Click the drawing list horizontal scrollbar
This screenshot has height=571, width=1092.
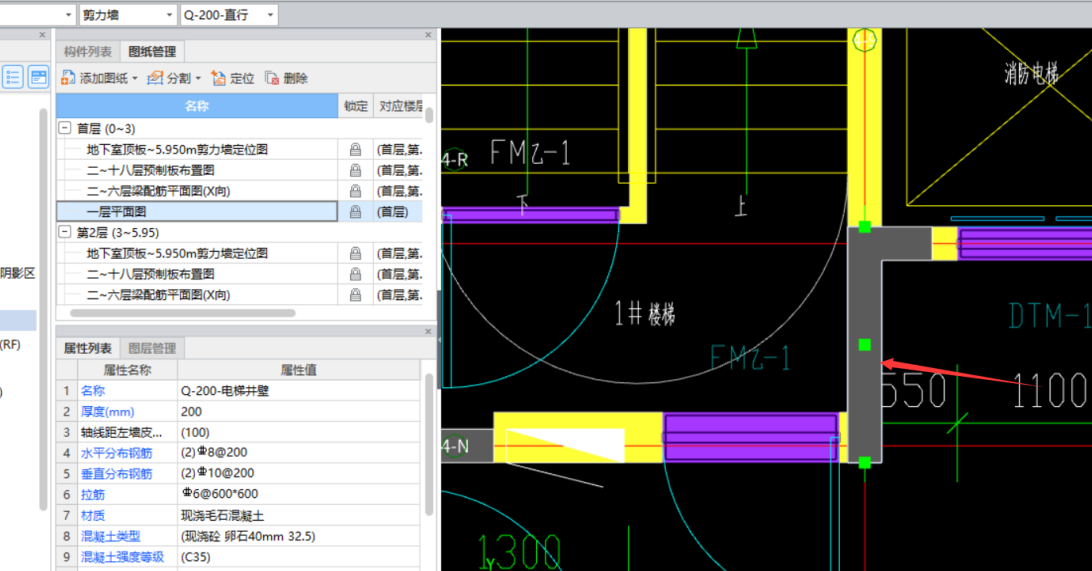click(x=183, y=313)
